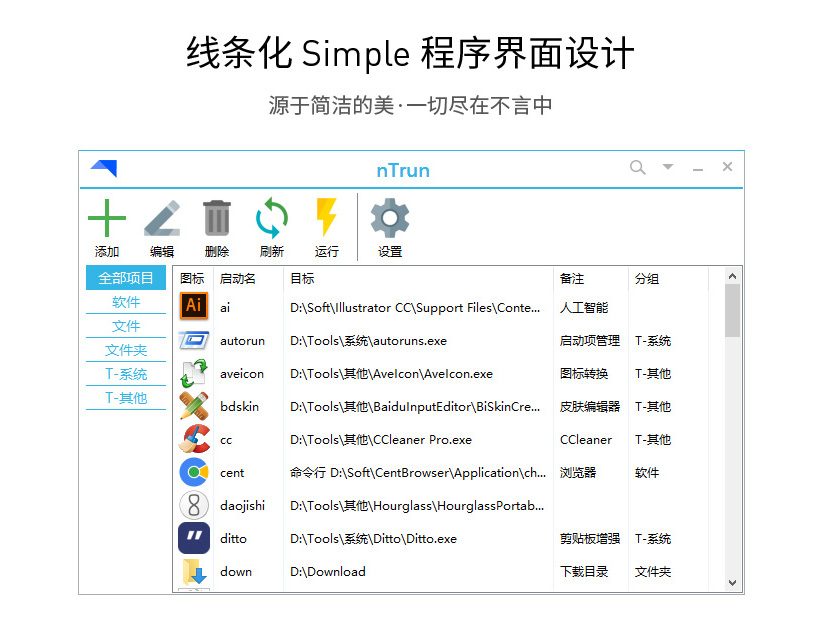Click the search magnifier in title bar
Image resolution: width=827 pixels, height=617 pixels.
[638, 168]
